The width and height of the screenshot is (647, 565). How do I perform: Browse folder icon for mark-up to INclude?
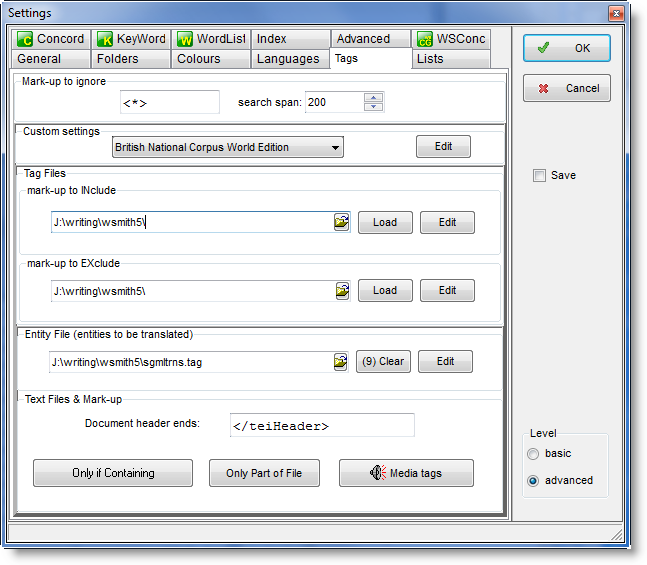coord(341,222)
